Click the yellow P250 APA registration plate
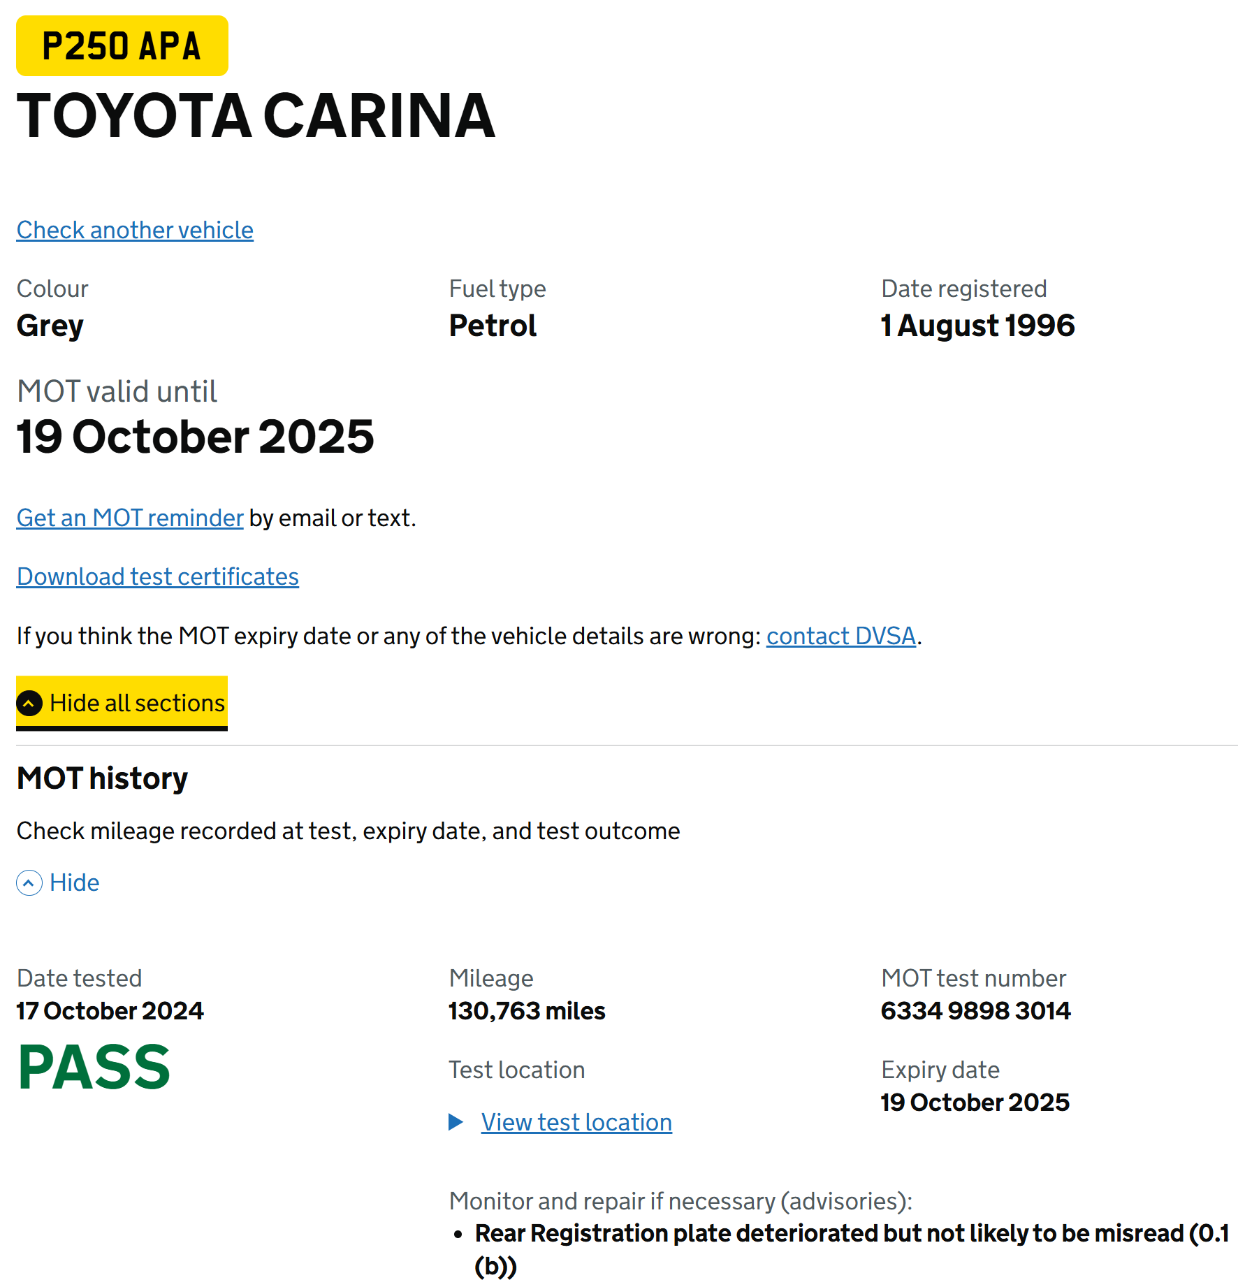 pos(122,46)
